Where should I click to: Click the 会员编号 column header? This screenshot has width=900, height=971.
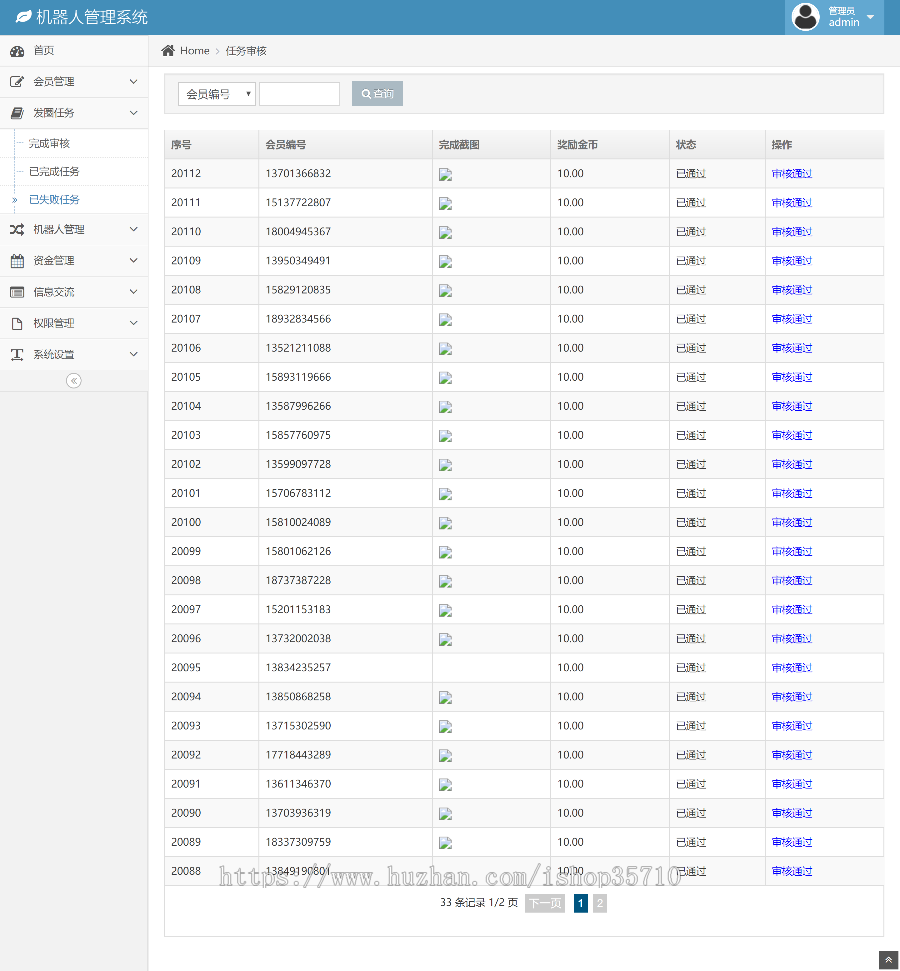[x=286, y=145]
